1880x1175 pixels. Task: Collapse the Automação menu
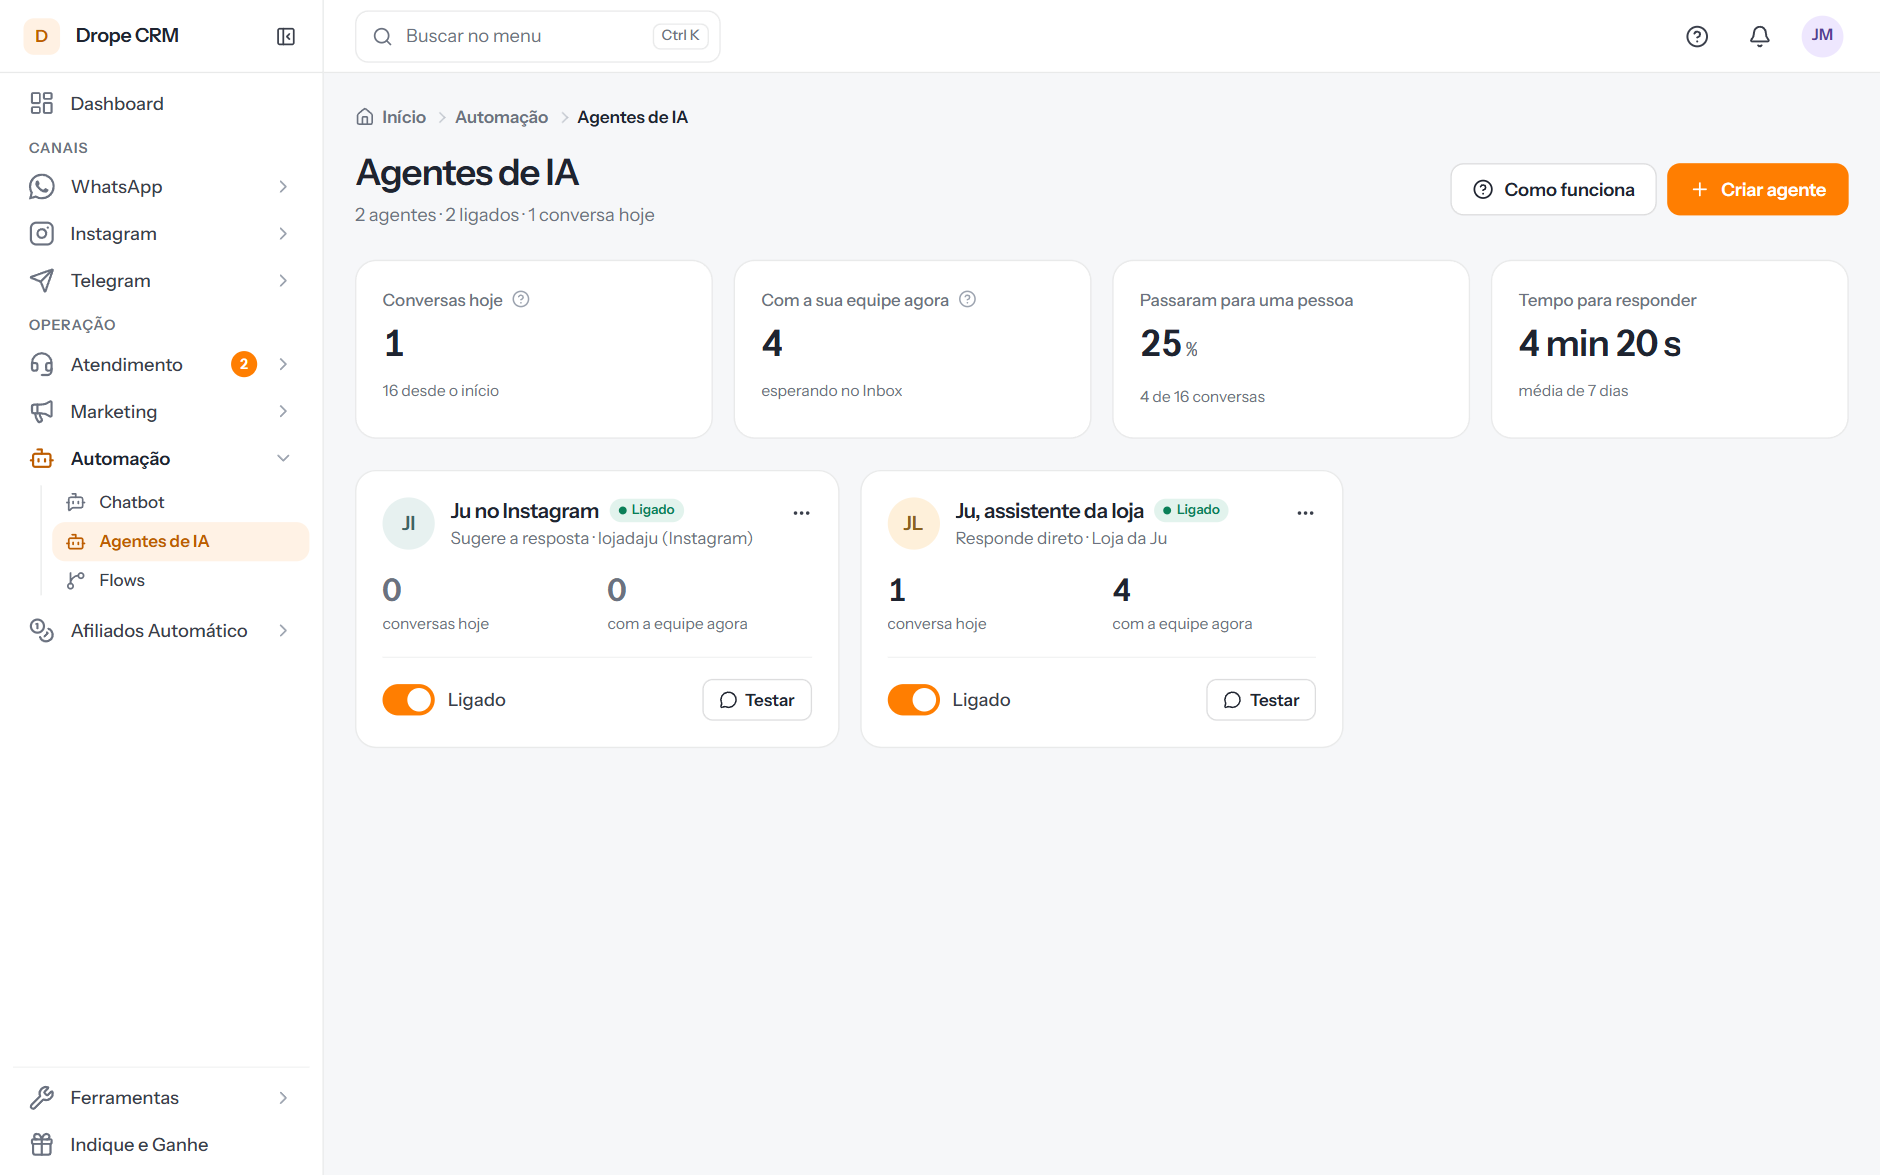click(283, 458)
